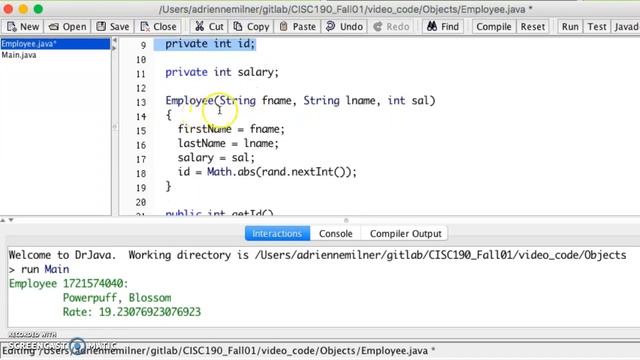This screenshot has width=640, height=360.
Task: Click on 'salary = sal;' line
Action: tap(216, 158)
